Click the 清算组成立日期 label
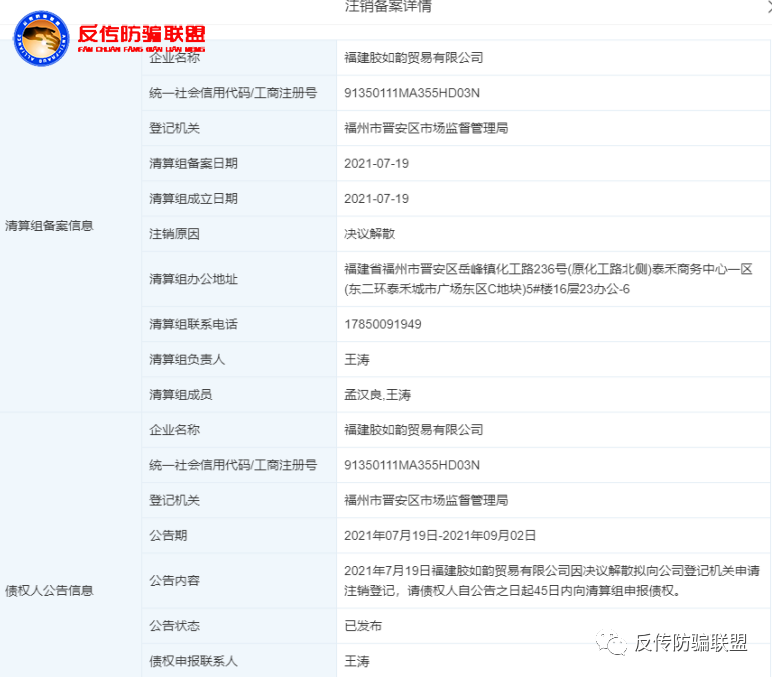 pyautogui.click(x=193, y=199)
